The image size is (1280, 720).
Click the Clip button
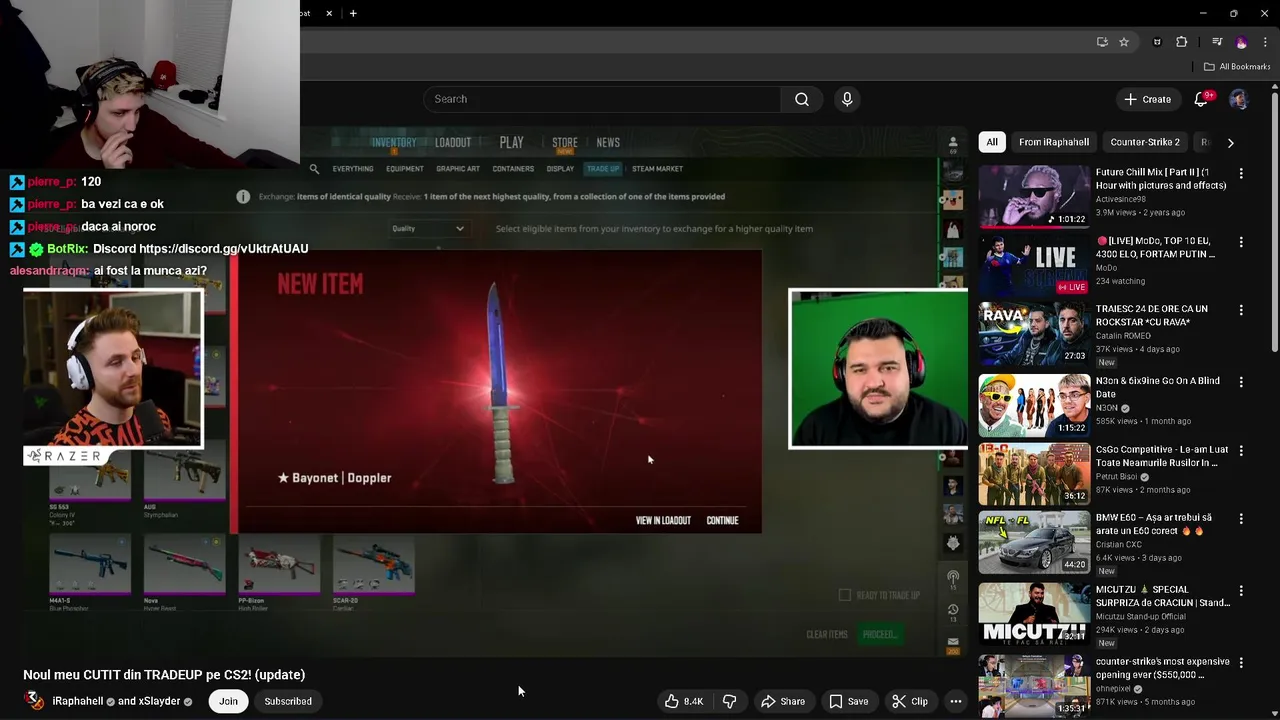[910, 701]
